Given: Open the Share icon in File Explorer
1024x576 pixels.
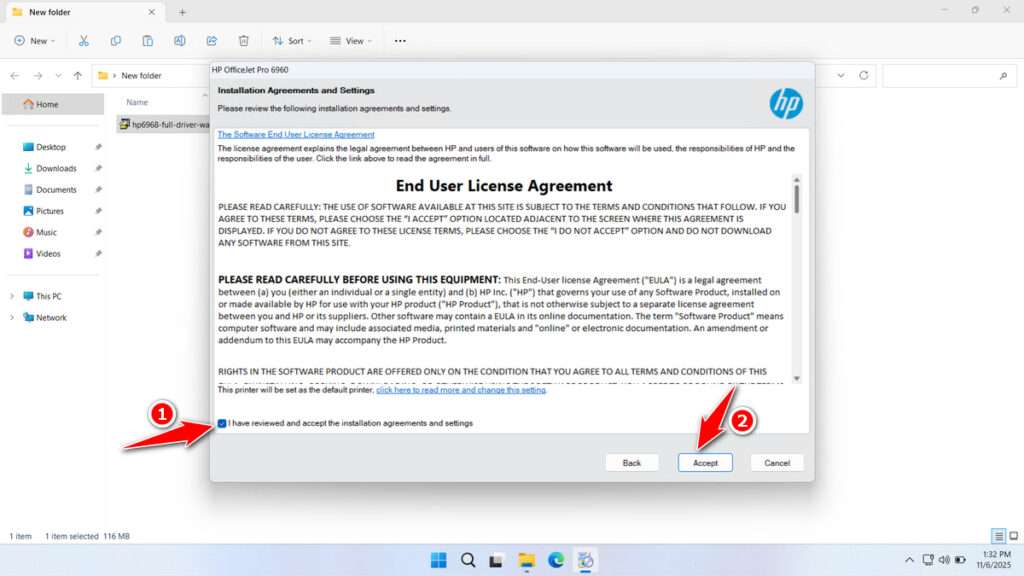Looking at the screenshot, I should (x=211, y=40).
